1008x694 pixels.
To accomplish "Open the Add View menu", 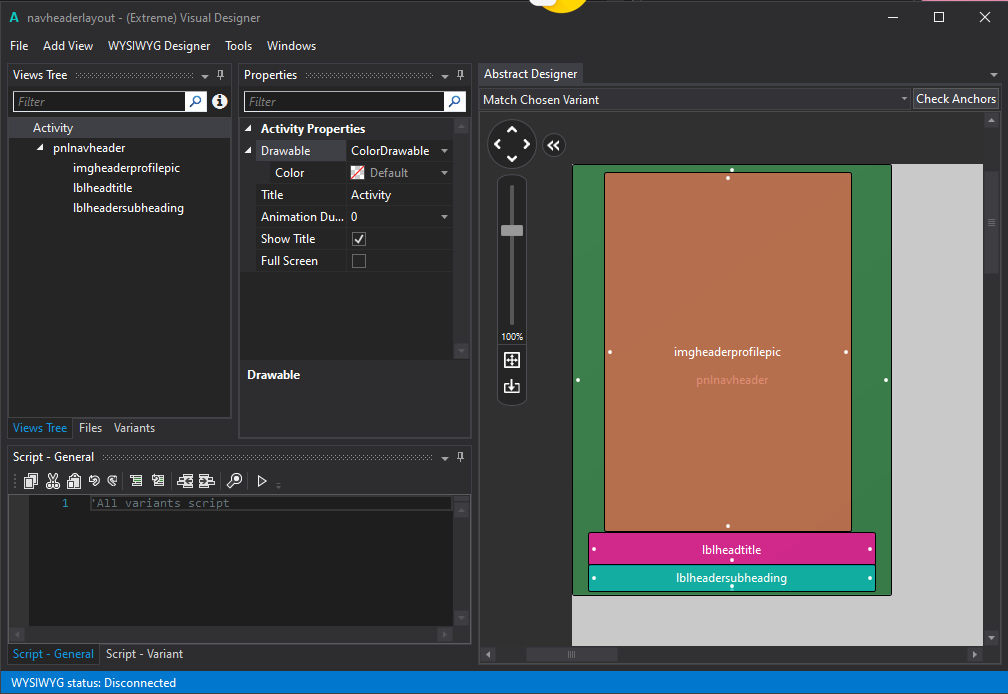I will click(x=68, y=46).
